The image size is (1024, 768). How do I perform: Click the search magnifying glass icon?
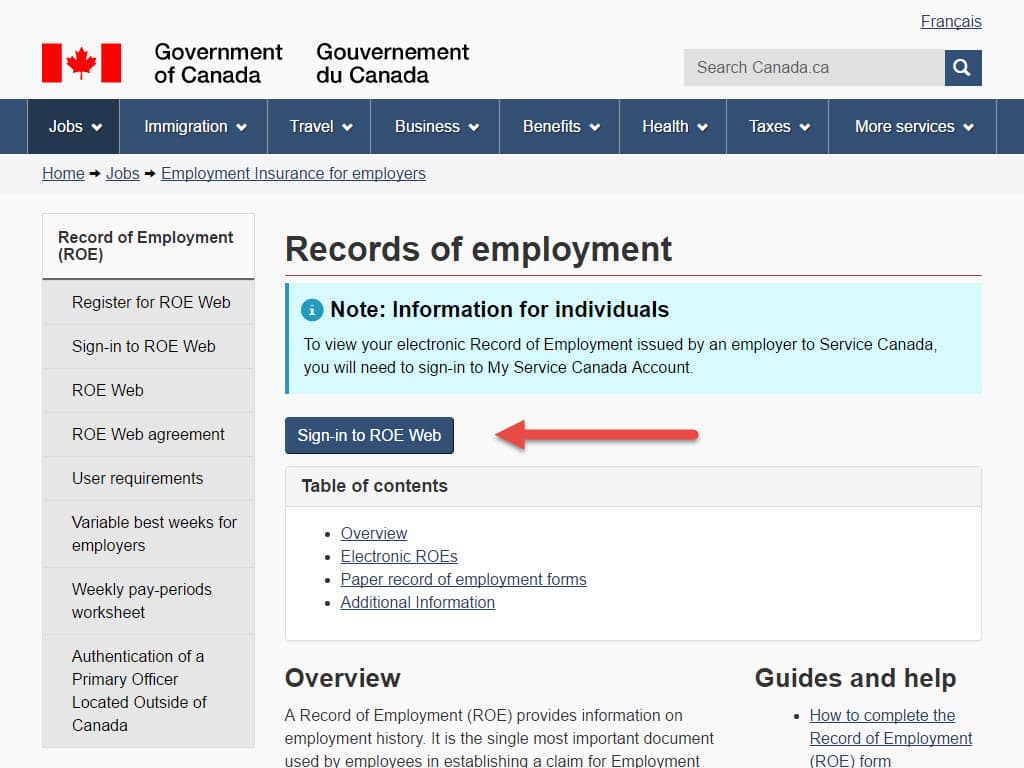click(961, 67)
